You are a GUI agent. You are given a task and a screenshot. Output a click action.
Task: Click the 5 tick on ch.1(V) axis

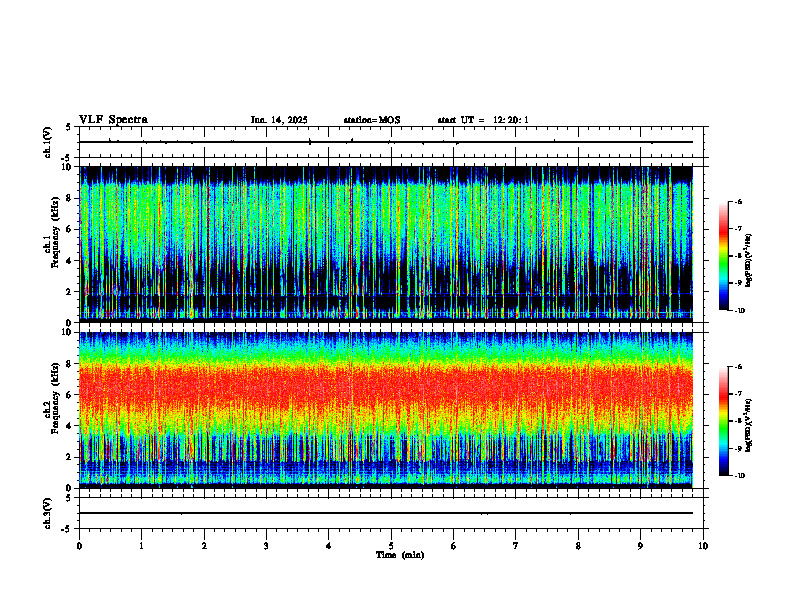[x=69, y=127]
